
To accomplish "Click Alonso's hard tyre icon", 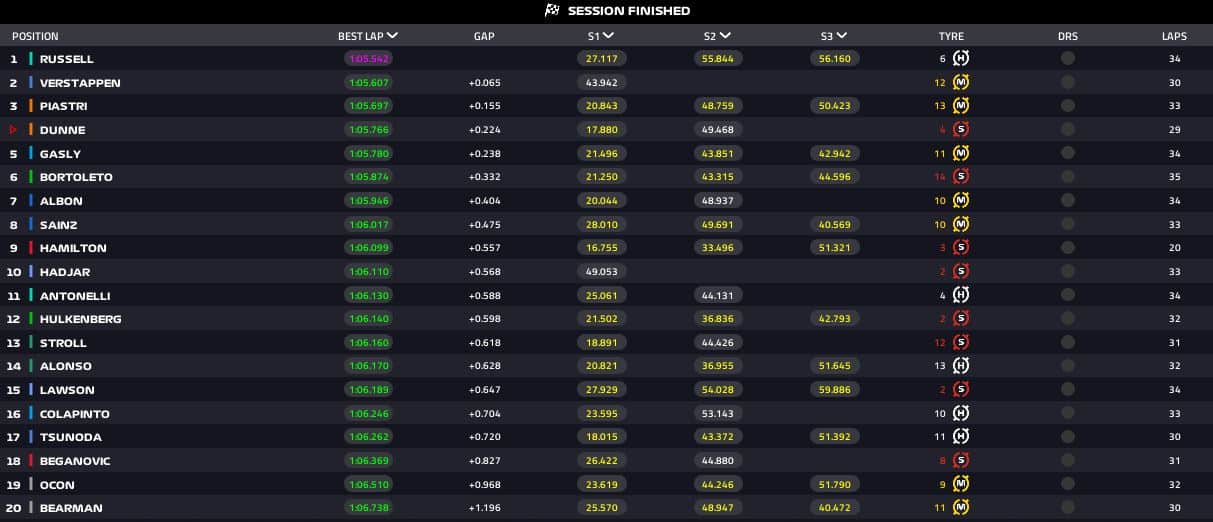I will [x=961, y=367].
